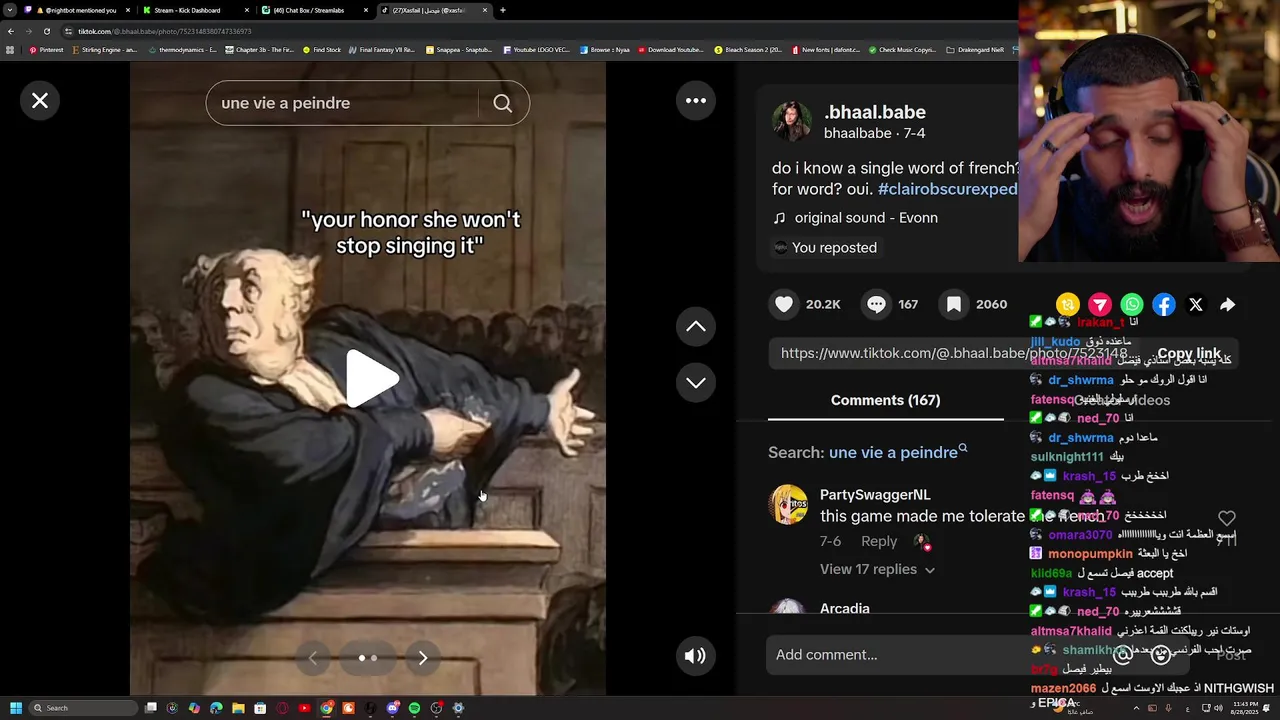Switch to Stream - Kick Dashboard tab

click(x=188, y=10)
